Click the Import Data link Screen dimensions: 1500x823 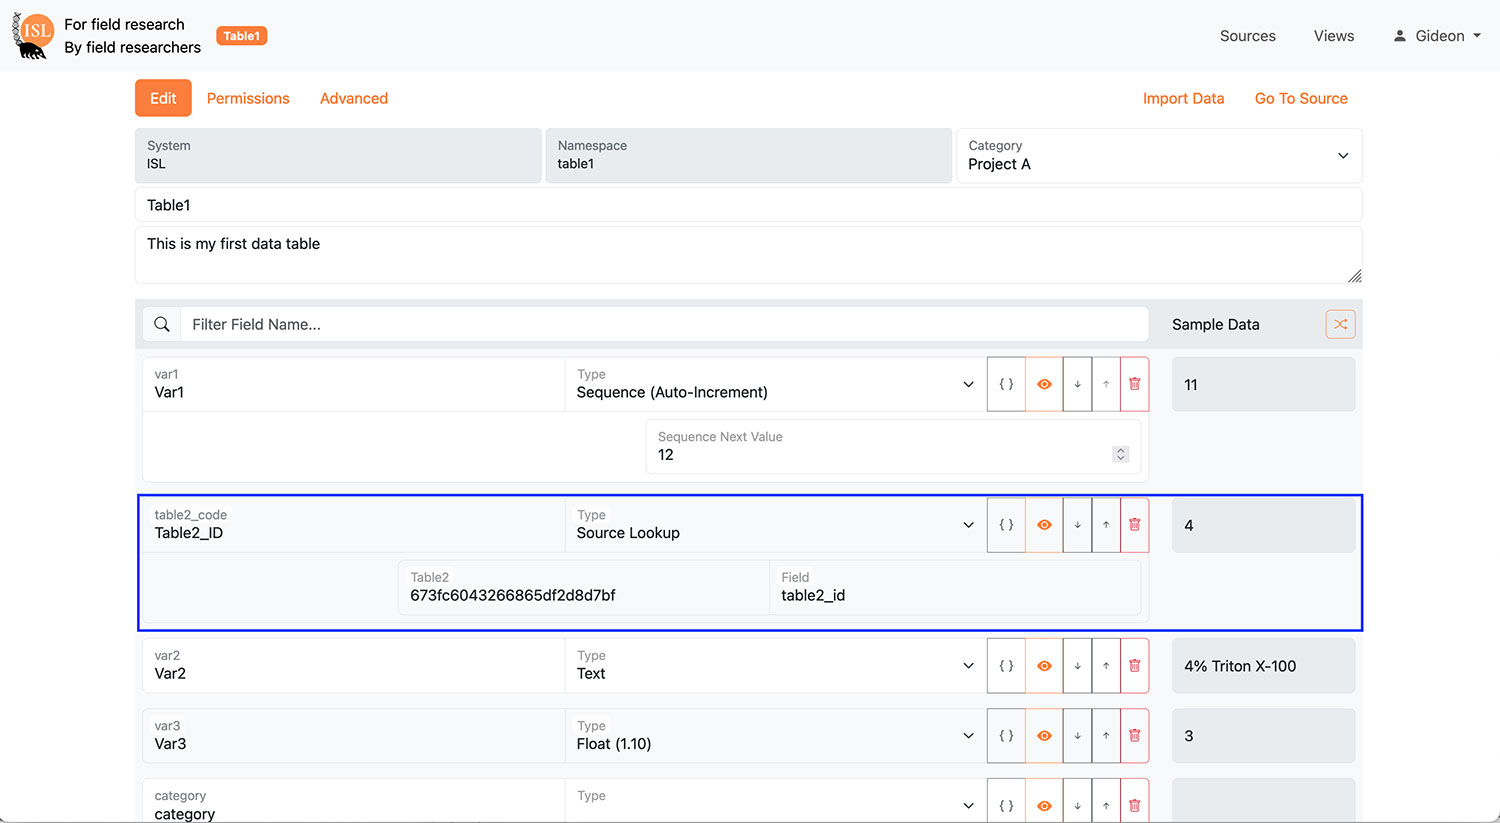(1183, 98)
